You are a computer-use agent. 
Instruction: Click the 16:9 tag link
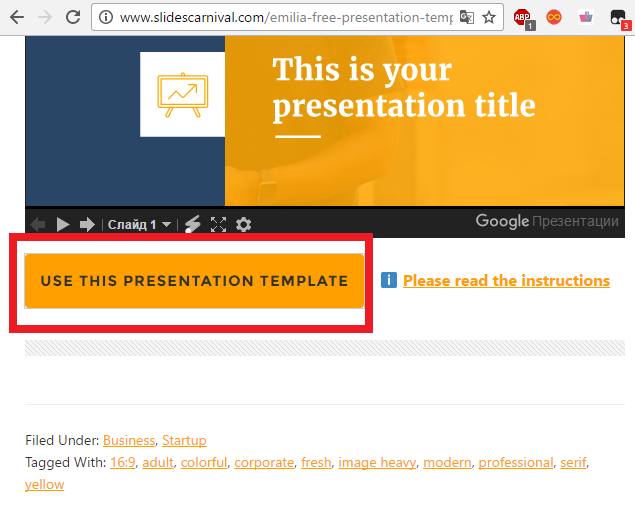[x=123, y=462]
